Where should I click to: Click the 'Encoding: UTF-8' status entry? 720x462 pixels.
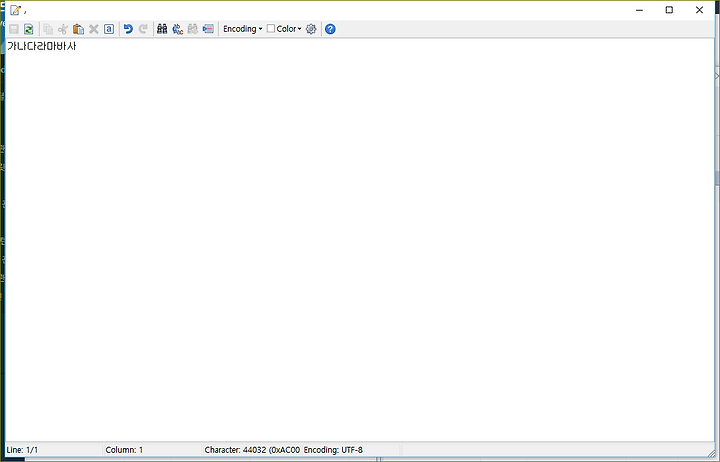tap(333, 450)
